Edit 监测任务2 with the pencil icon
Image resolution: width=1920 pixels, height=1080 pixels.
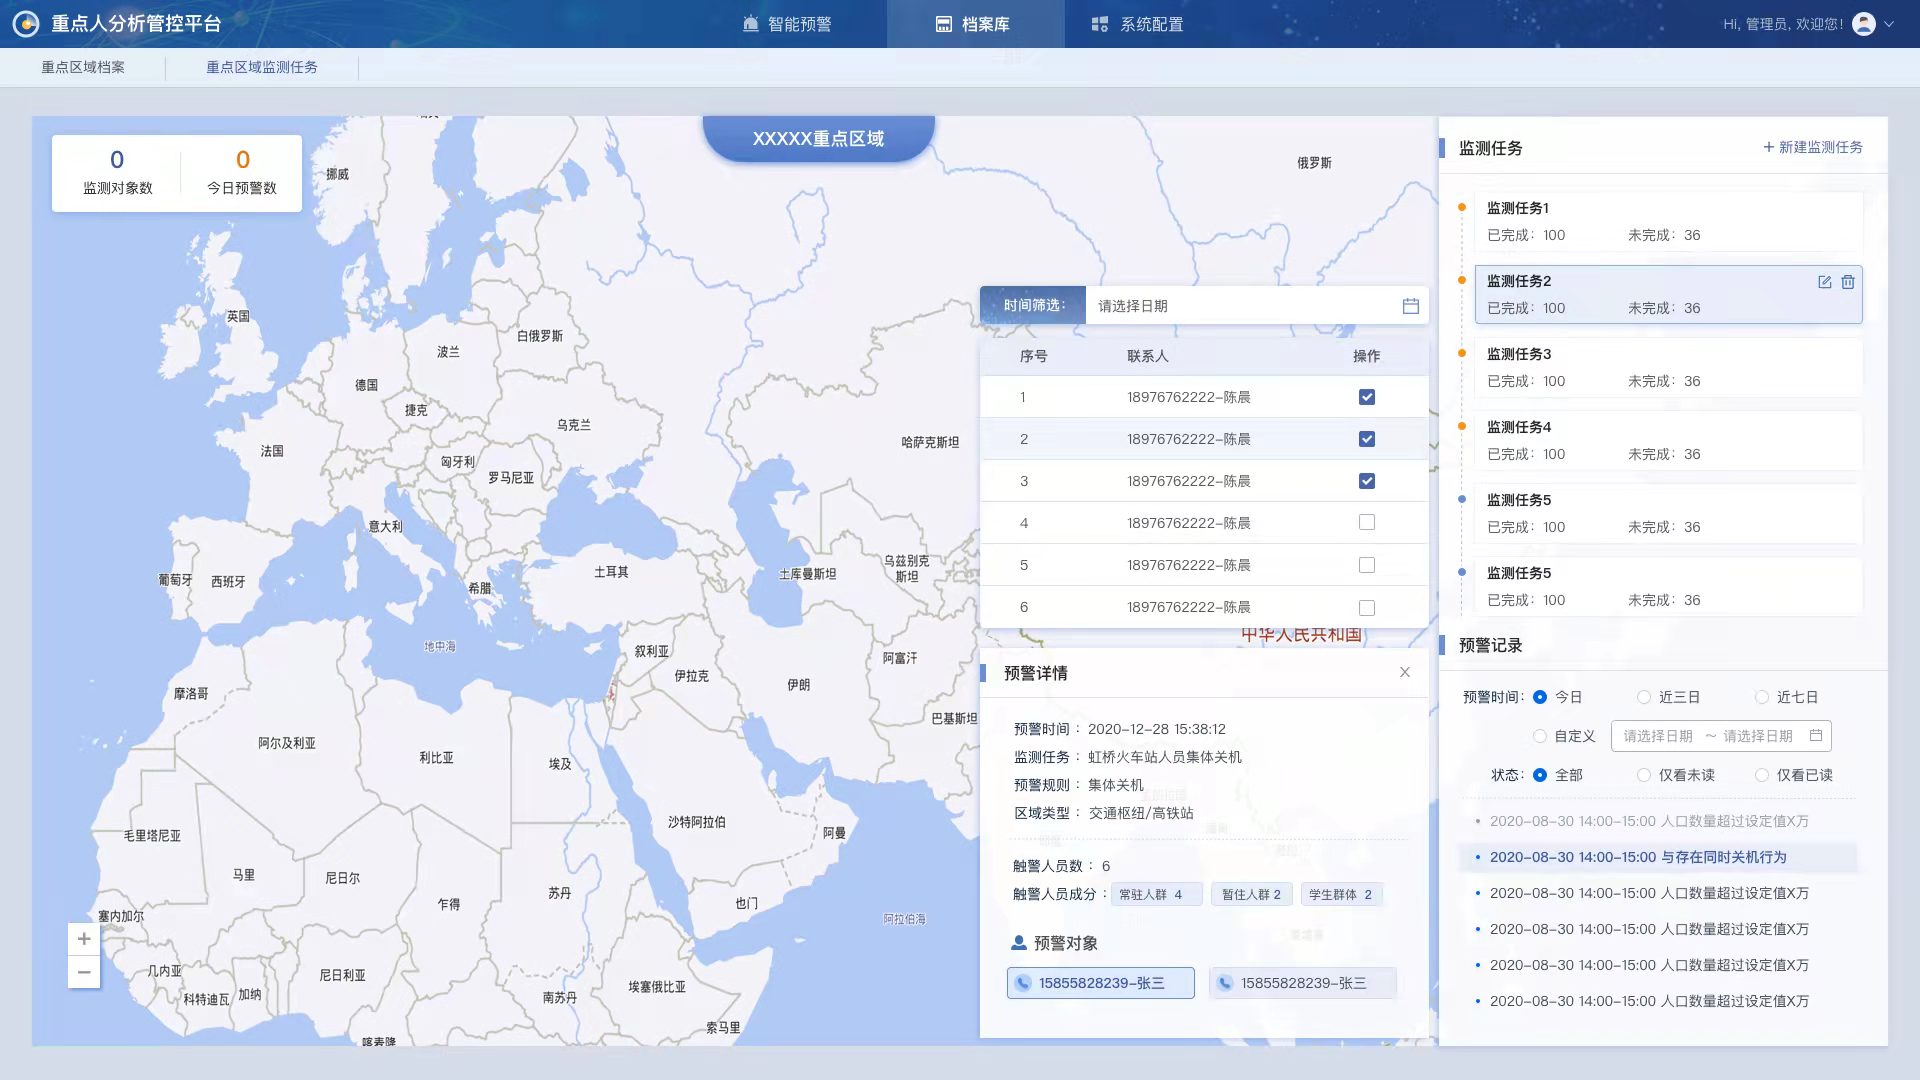(x=1824, y=282)
